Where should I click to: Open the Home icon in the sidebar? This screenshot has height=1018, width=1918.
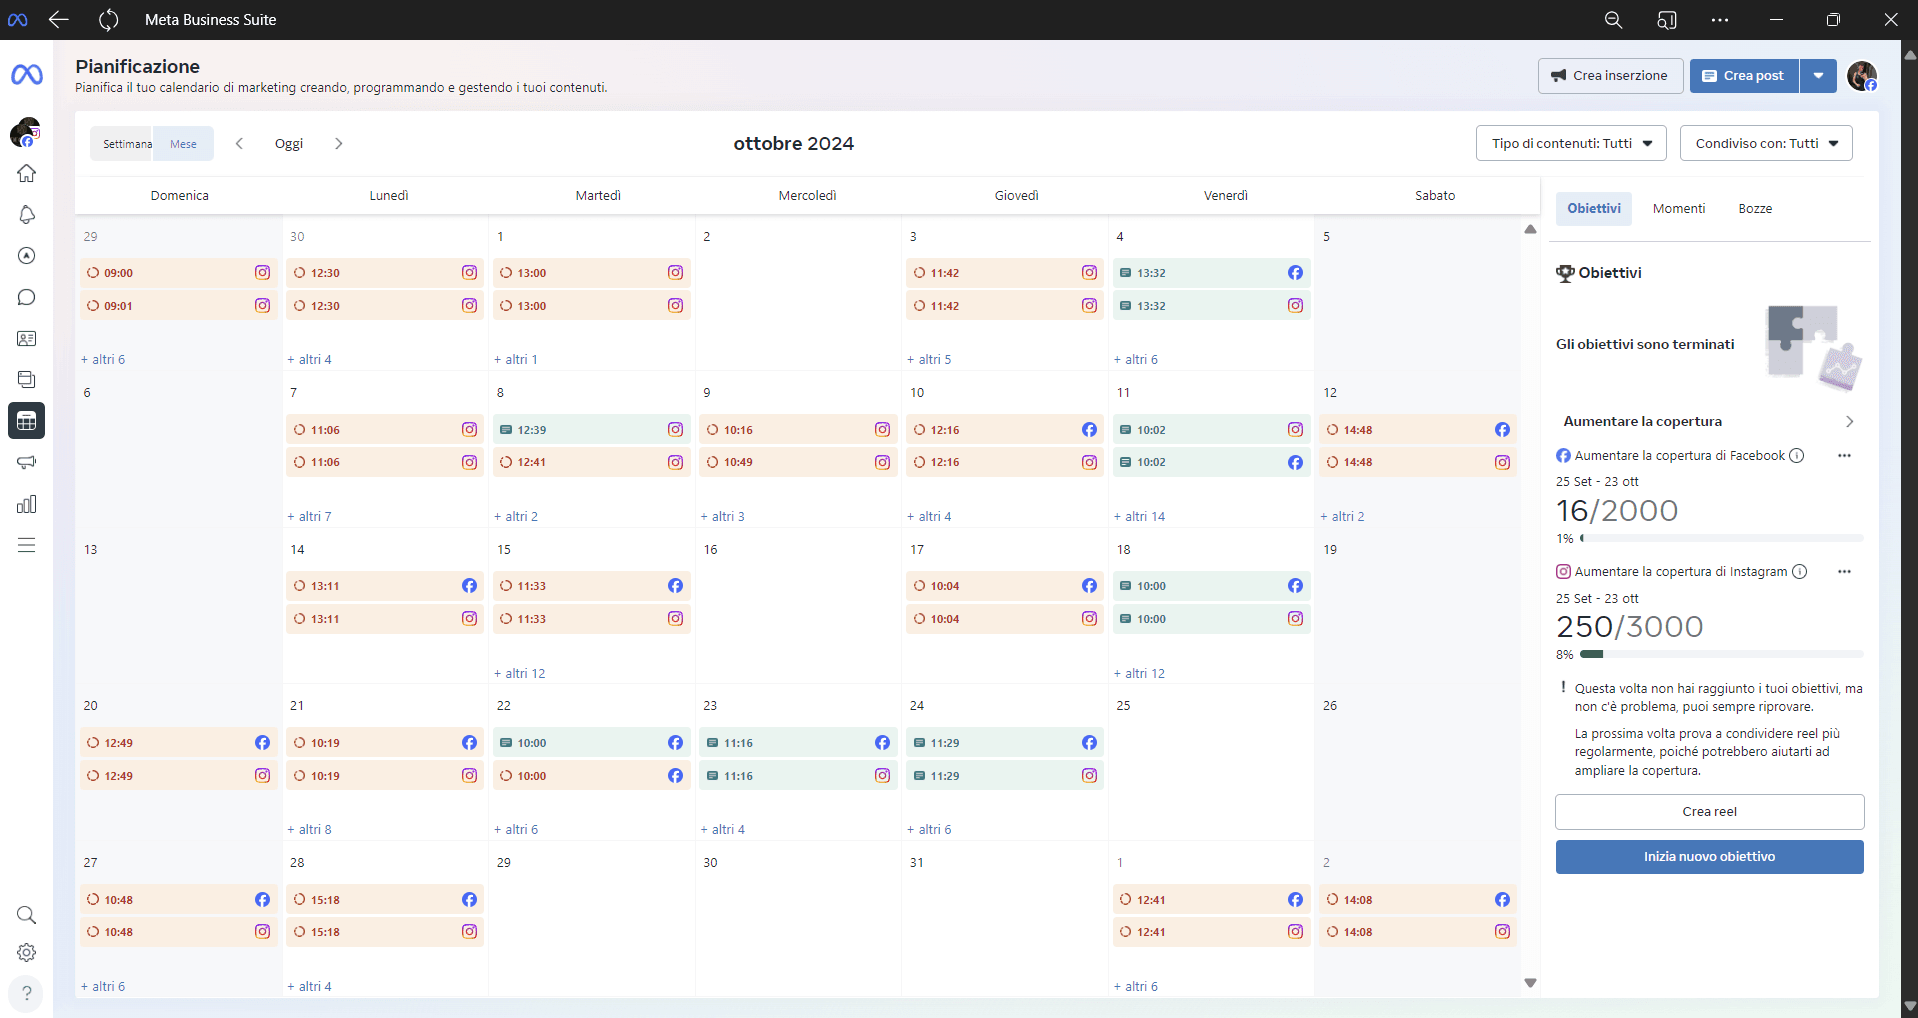(x=26, y=173)
